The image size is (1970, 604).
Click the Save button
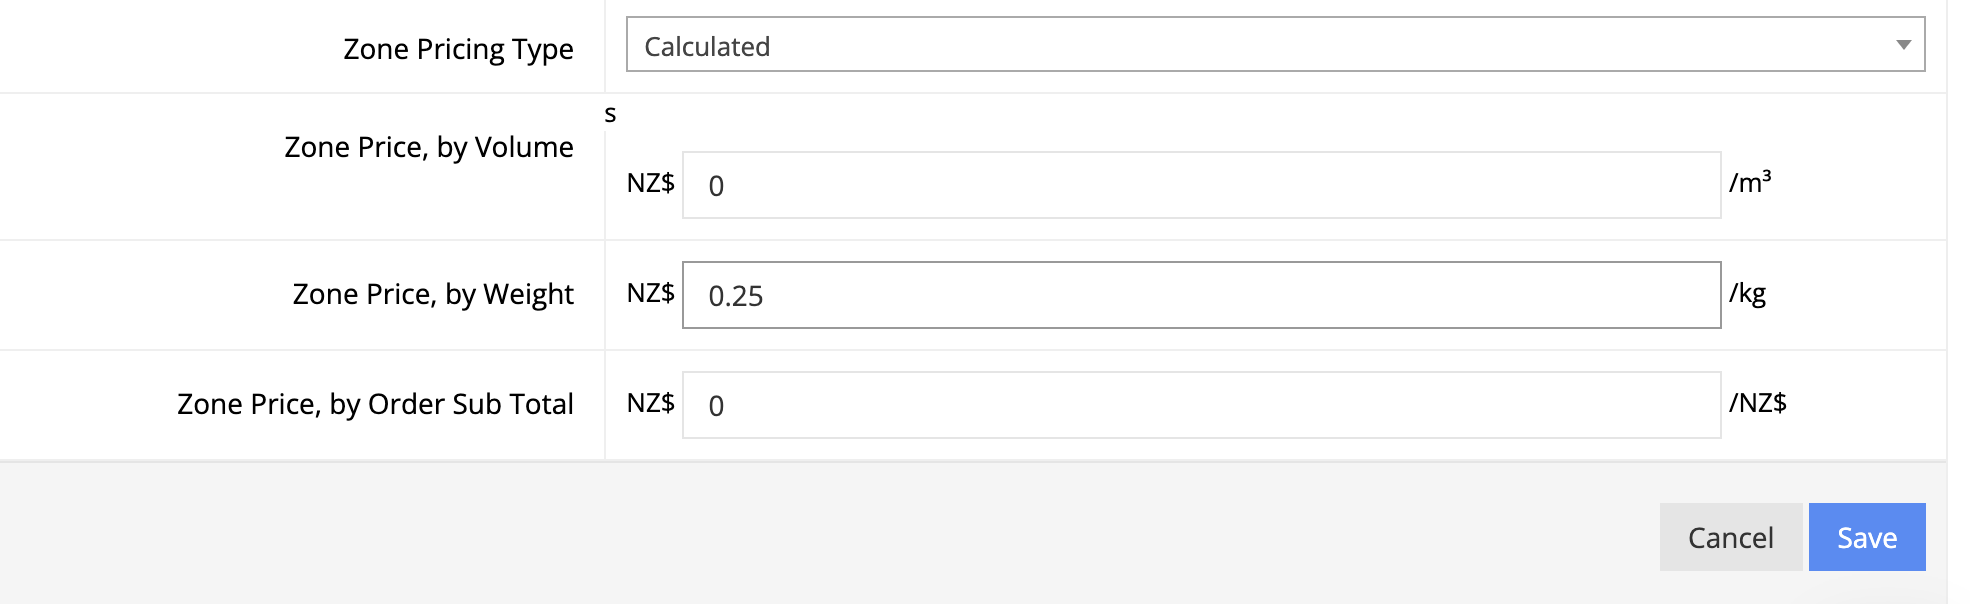(x=1866, y=537)
